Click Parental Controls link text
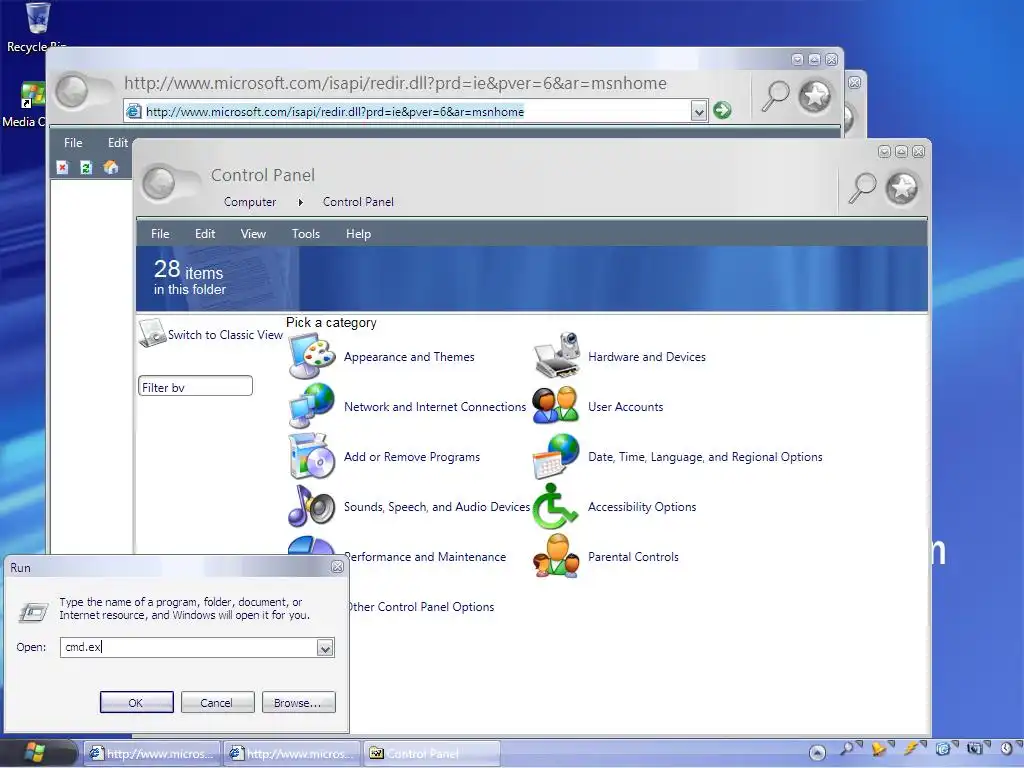 point(633,557)
